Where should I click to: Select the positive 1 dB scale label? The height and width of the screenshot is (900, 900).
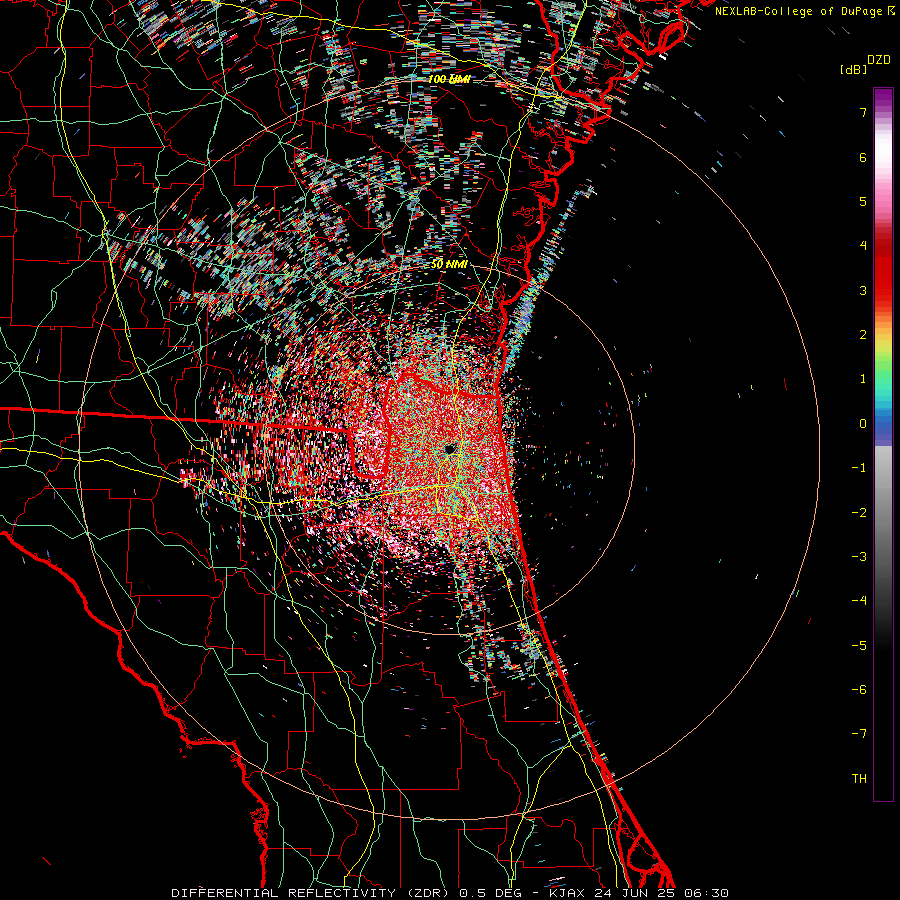coord(863,379)
